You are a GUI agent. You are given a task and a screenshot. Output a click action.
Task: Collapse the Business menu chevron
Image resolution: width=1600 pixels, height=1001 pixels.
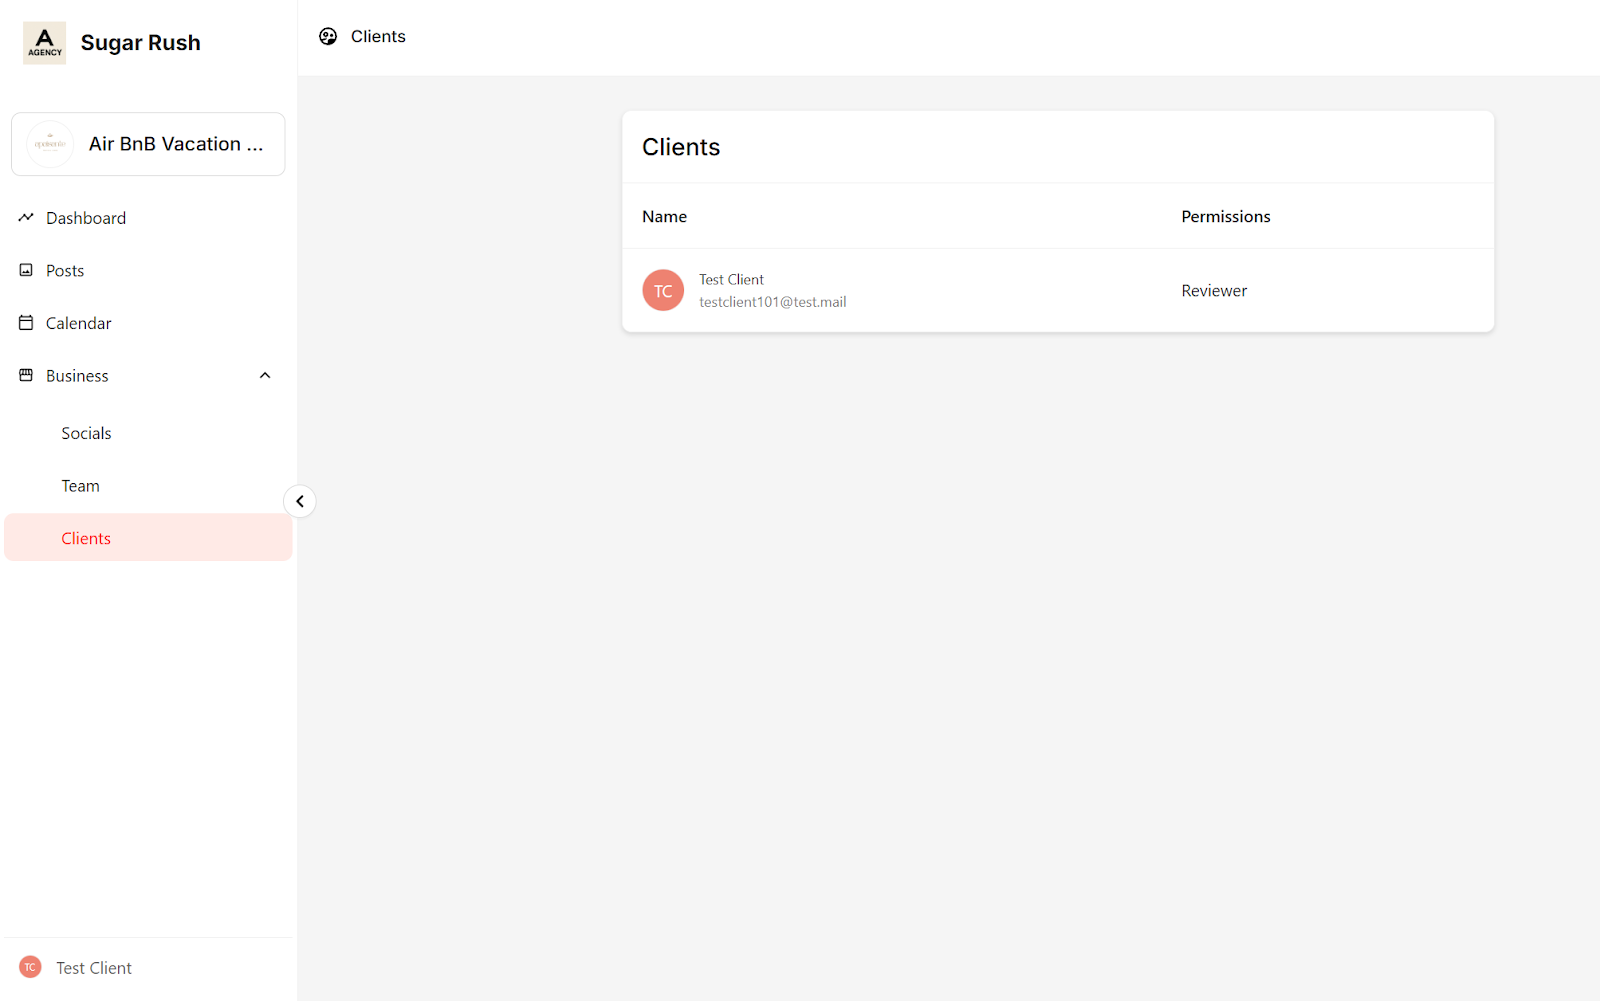265,376
